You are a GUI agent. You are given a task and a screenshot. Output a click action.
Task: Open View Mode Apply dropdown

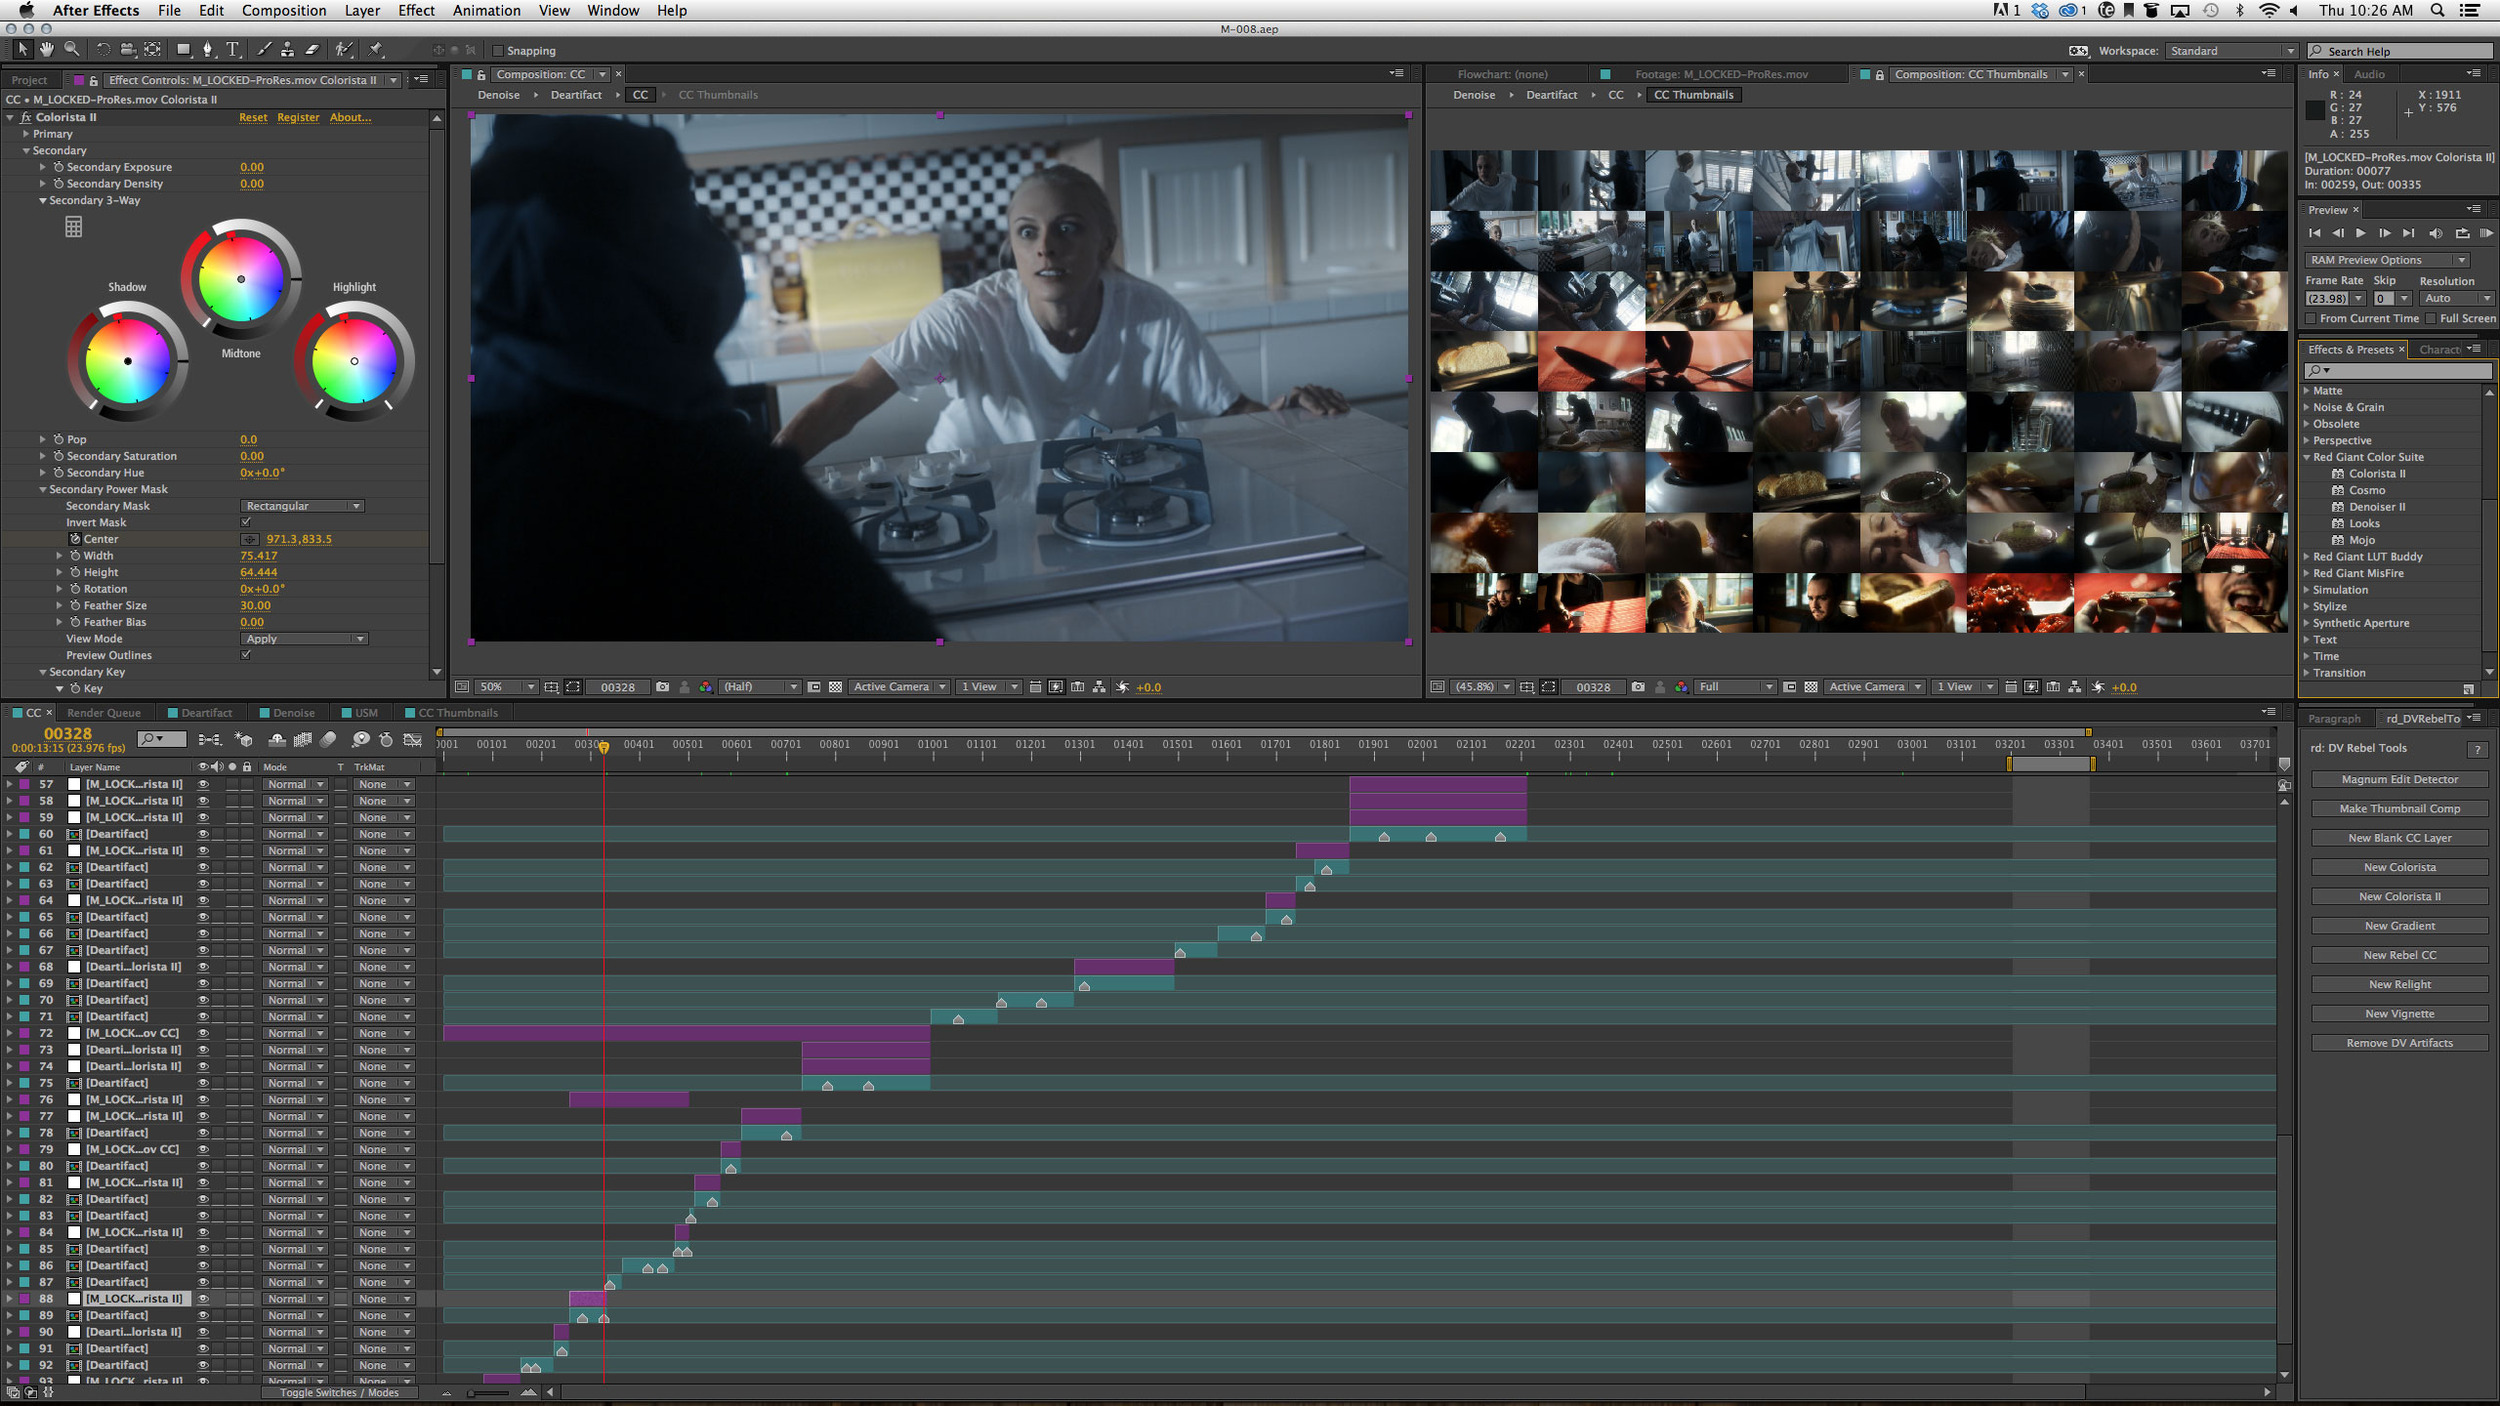point(304,639)
